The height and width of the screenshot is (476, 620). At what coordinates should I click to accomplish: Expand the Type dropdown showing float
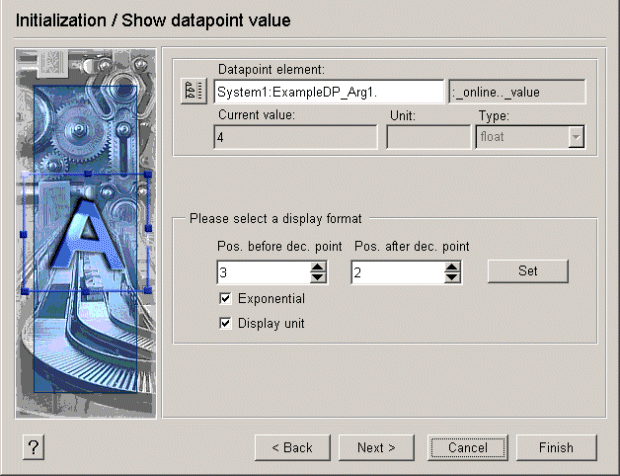point(575,138)
